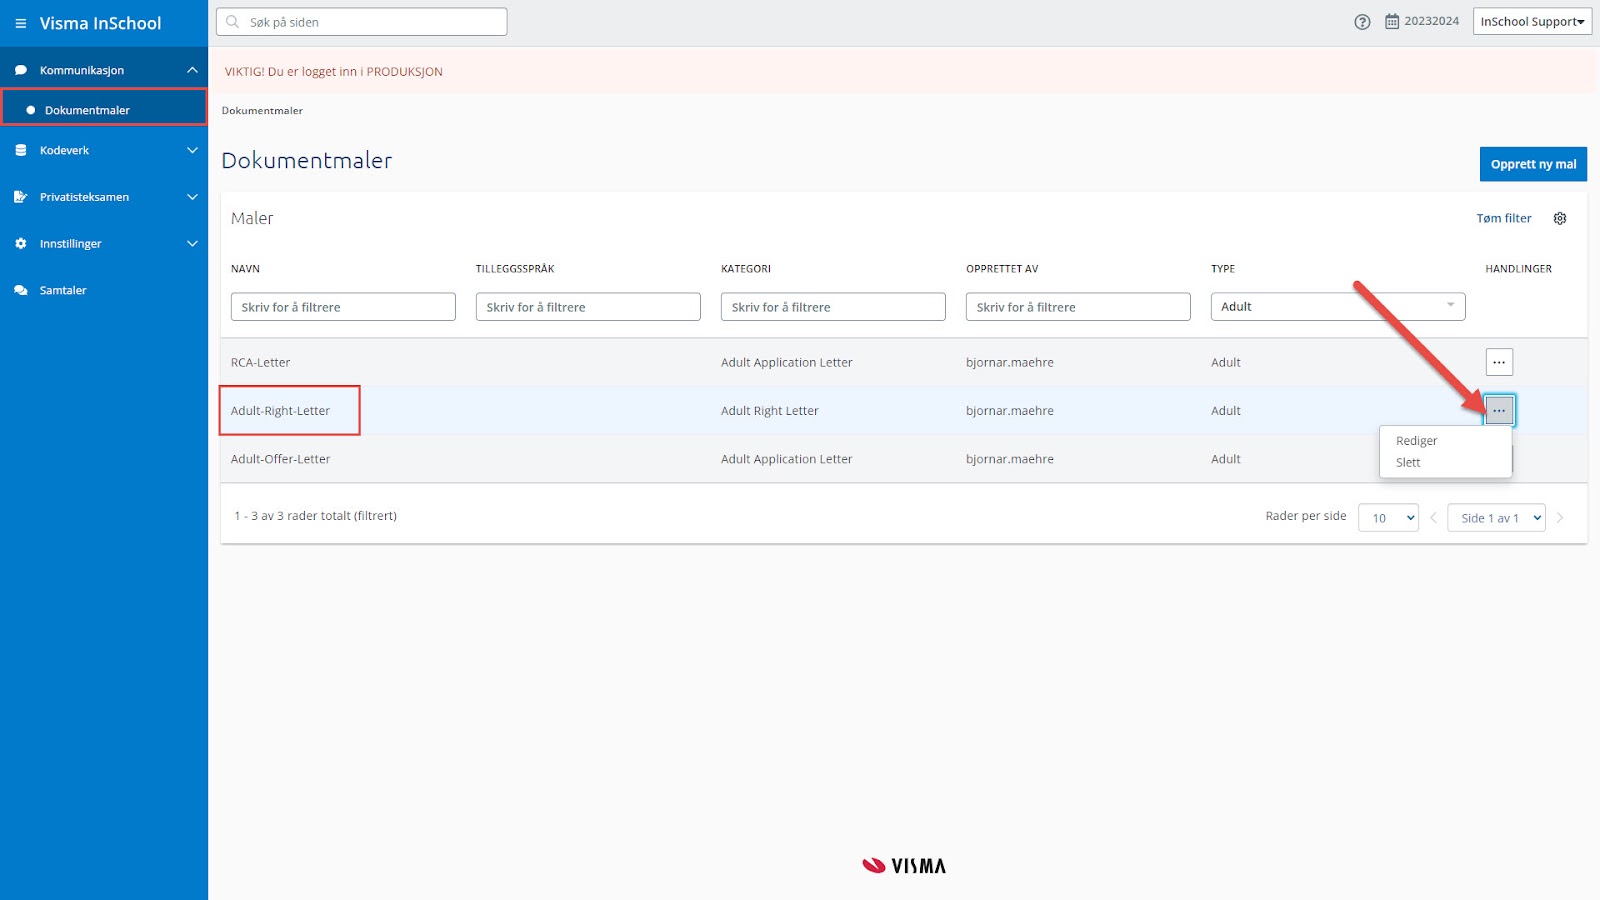1600x900 pixels.
Task: Click the Samtaler chat icon
Action: (20, 290)
